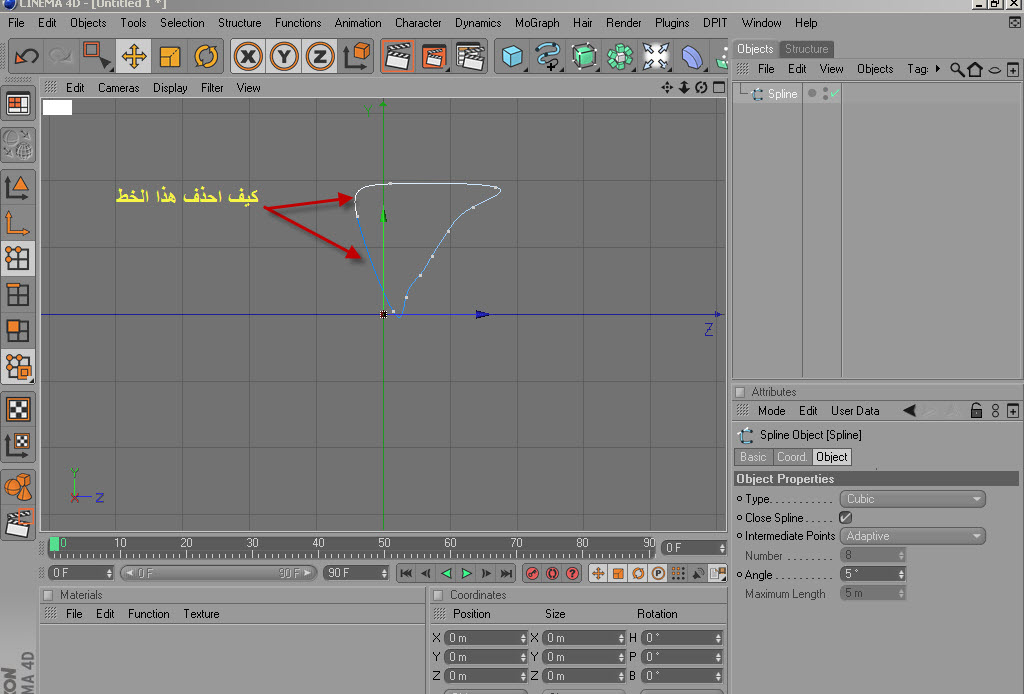Screen dimensions: 1024x694
Task: Enable the Object Axis tool
Action: click(x=18, y=223)
